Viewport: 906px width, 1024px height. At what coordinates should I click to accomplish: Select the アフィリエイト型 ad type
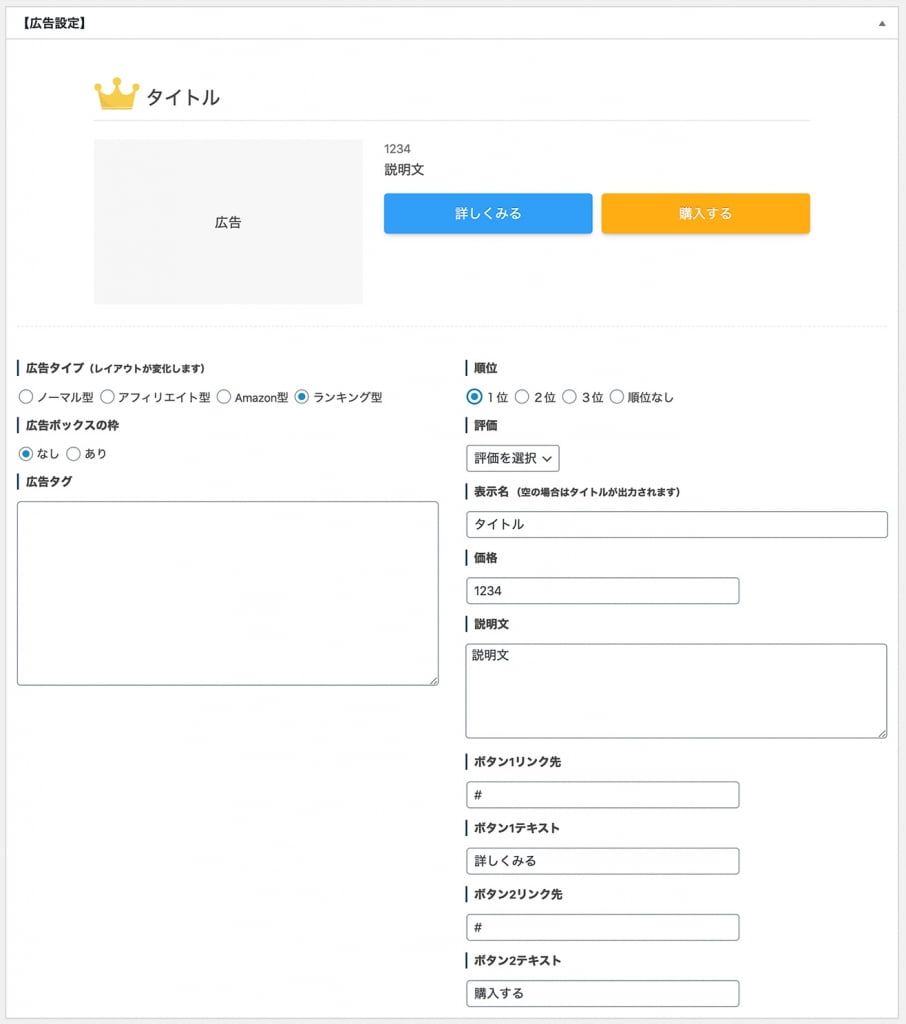[108, 396]
